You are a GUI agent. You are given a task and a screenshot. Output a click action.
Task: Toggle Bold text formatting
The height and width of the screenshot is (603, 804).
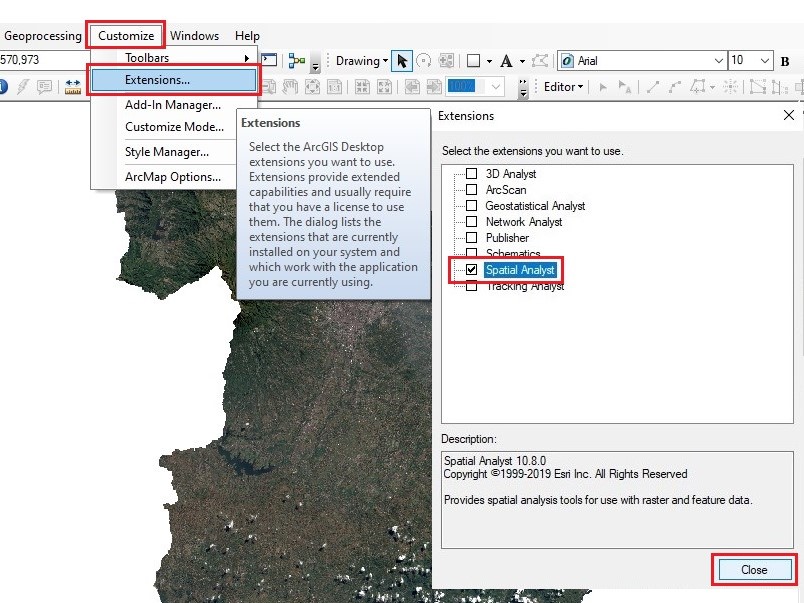click(785, 61)
